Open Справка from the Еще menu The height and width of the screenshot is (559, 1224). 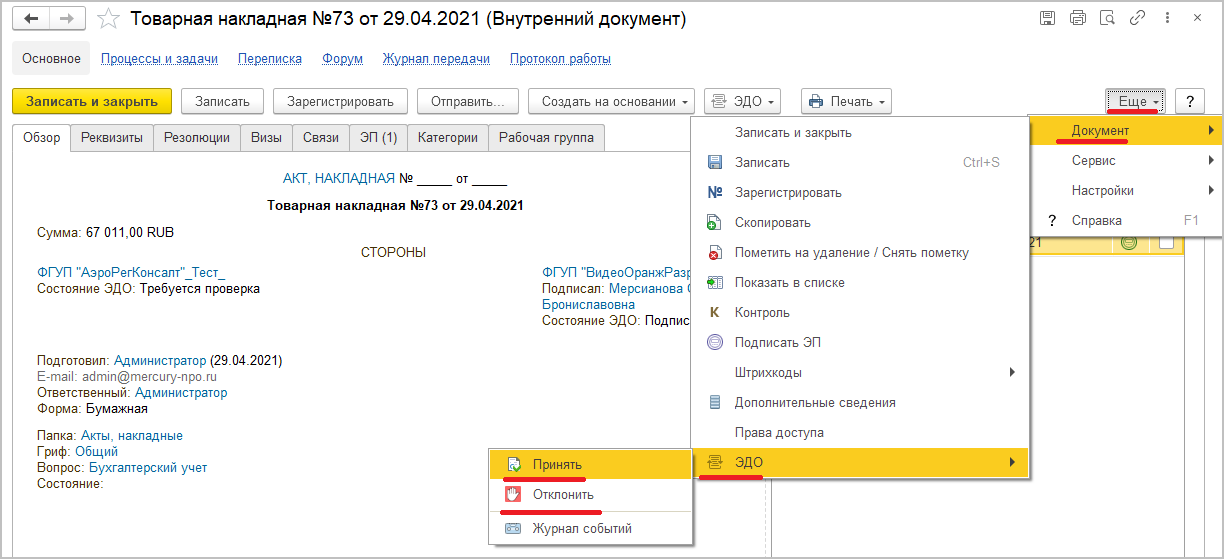tap(1126, 220)
